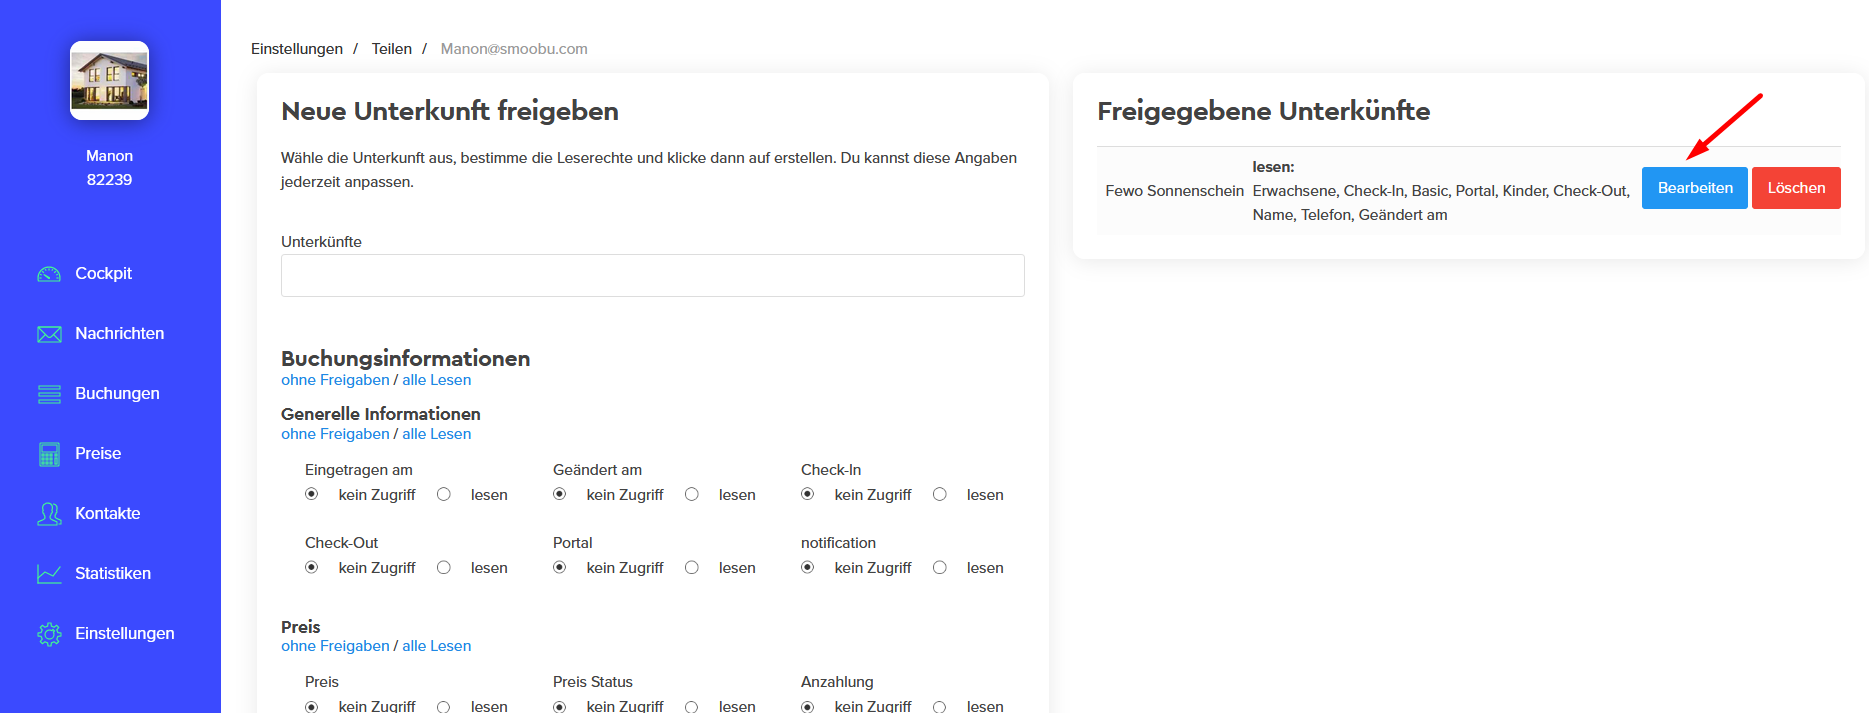Screen dimensions: 1869x713
Task: Choose 'kein Zugriff' for Geändert am
Action: pyautogui.click(x=560, y=494)
